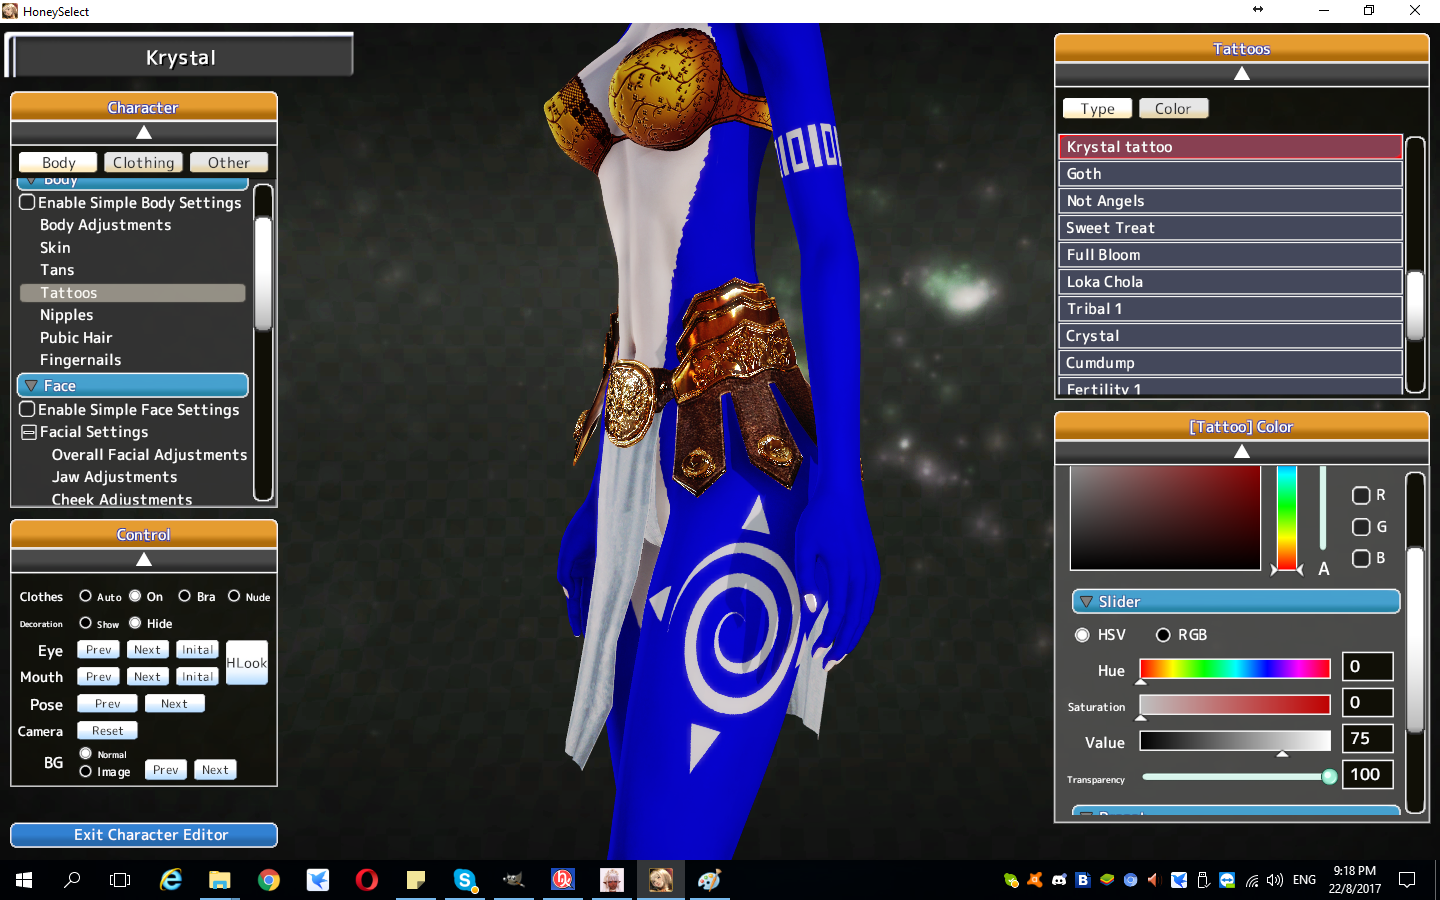Collapse the Tattoo Color panel arrow
The image size is (1440, 900).
click(x=1241, y=452)
